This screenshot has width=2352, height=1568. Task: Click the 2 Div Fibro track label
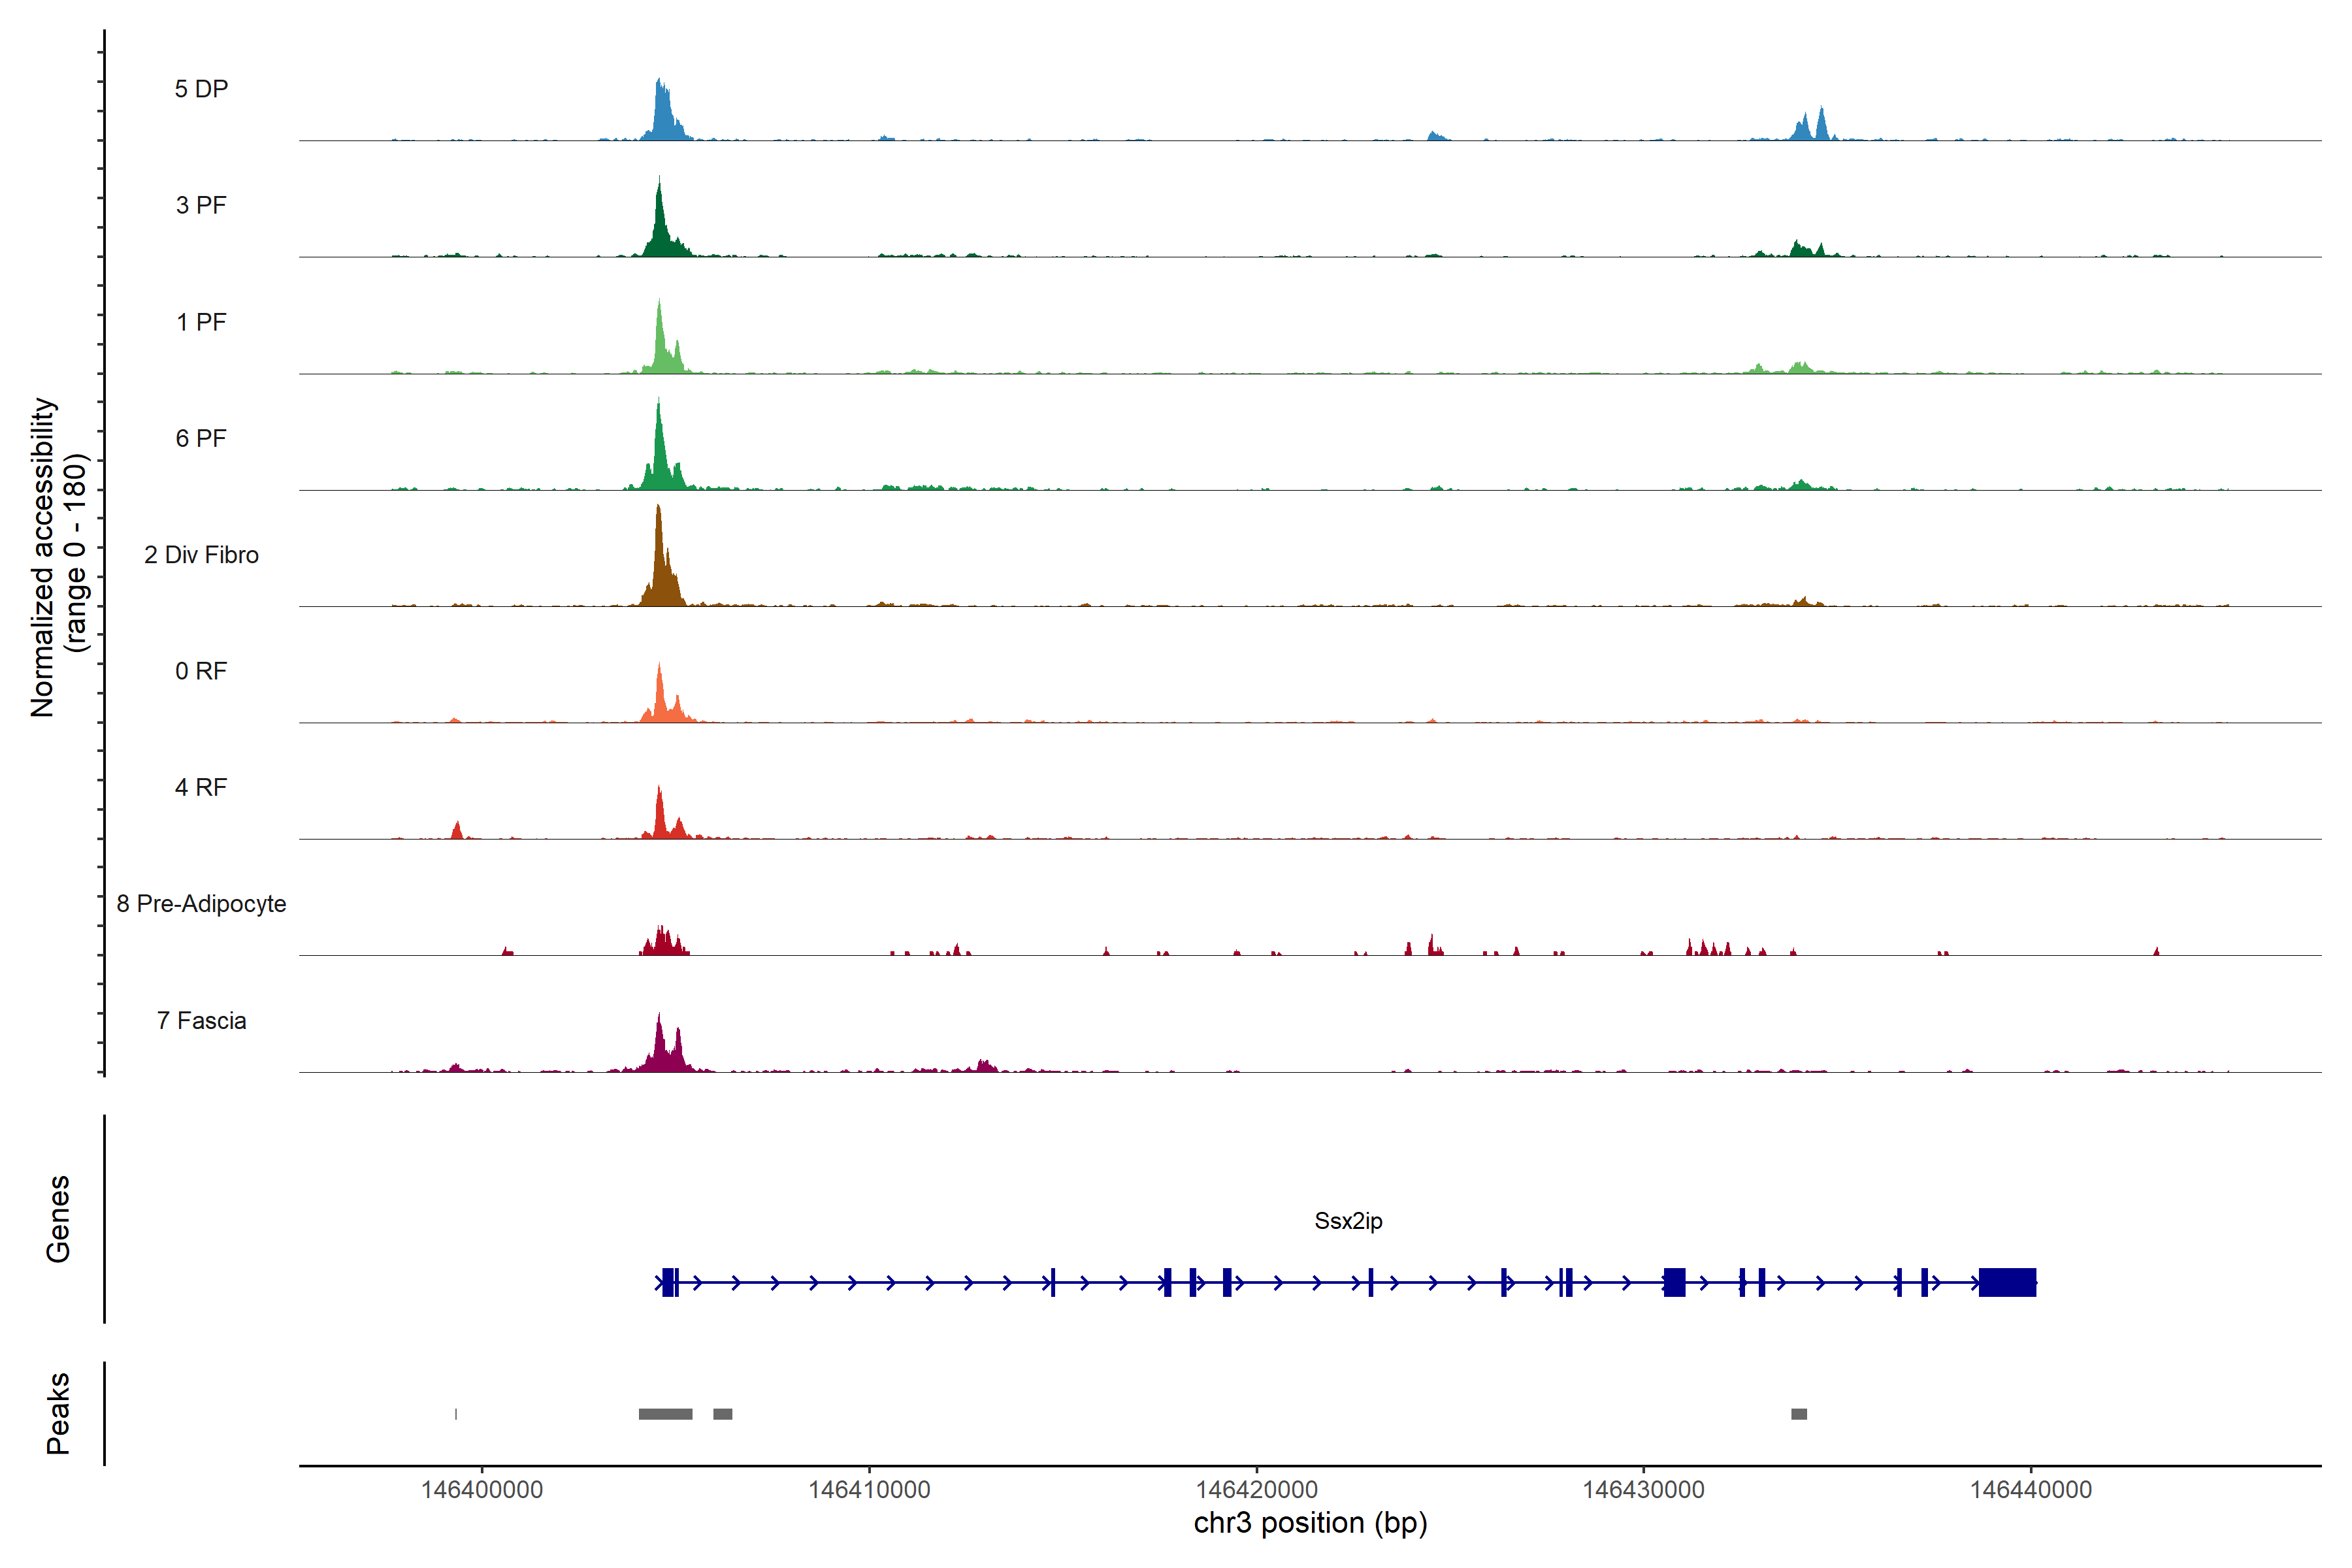(201, 555)
